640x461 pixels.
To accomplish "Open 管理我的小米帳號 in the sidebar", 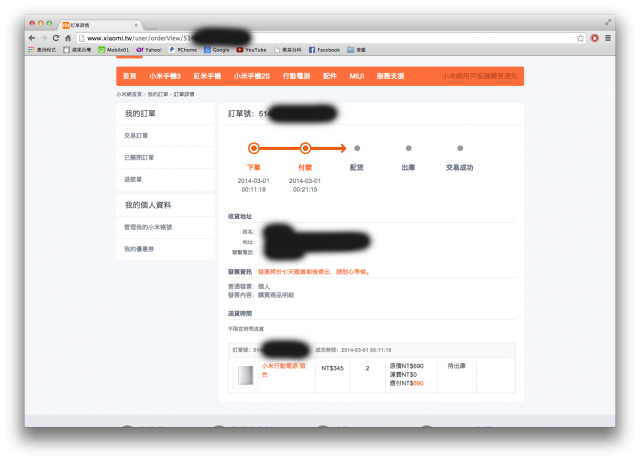I will point(148,227).
